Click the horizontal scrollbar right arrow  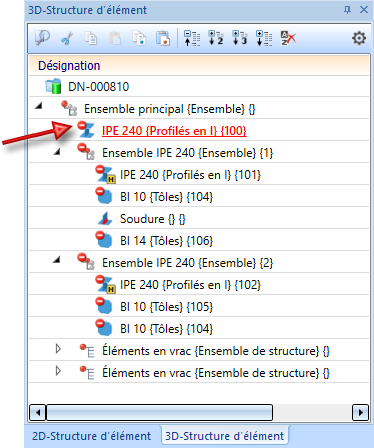(x=360, y=413)
